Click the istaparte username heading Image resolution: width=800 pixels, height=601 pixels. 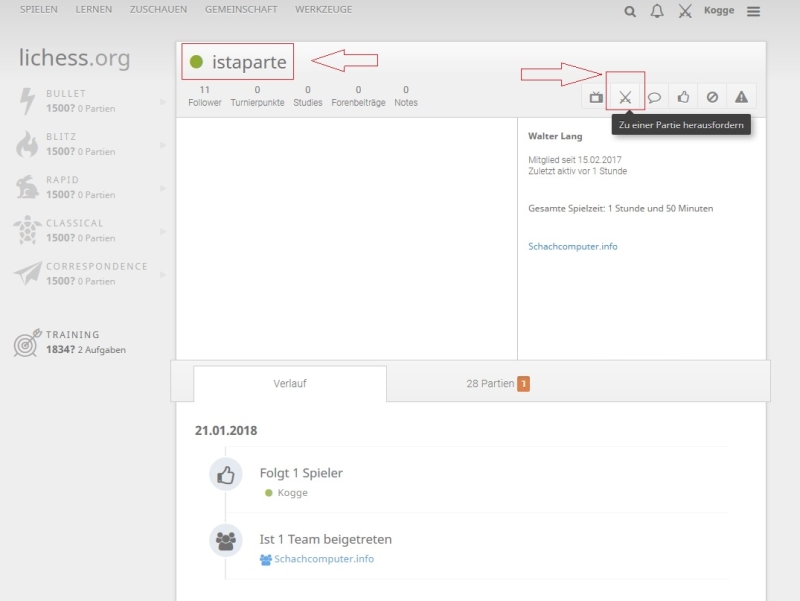(x=249, y=62)
